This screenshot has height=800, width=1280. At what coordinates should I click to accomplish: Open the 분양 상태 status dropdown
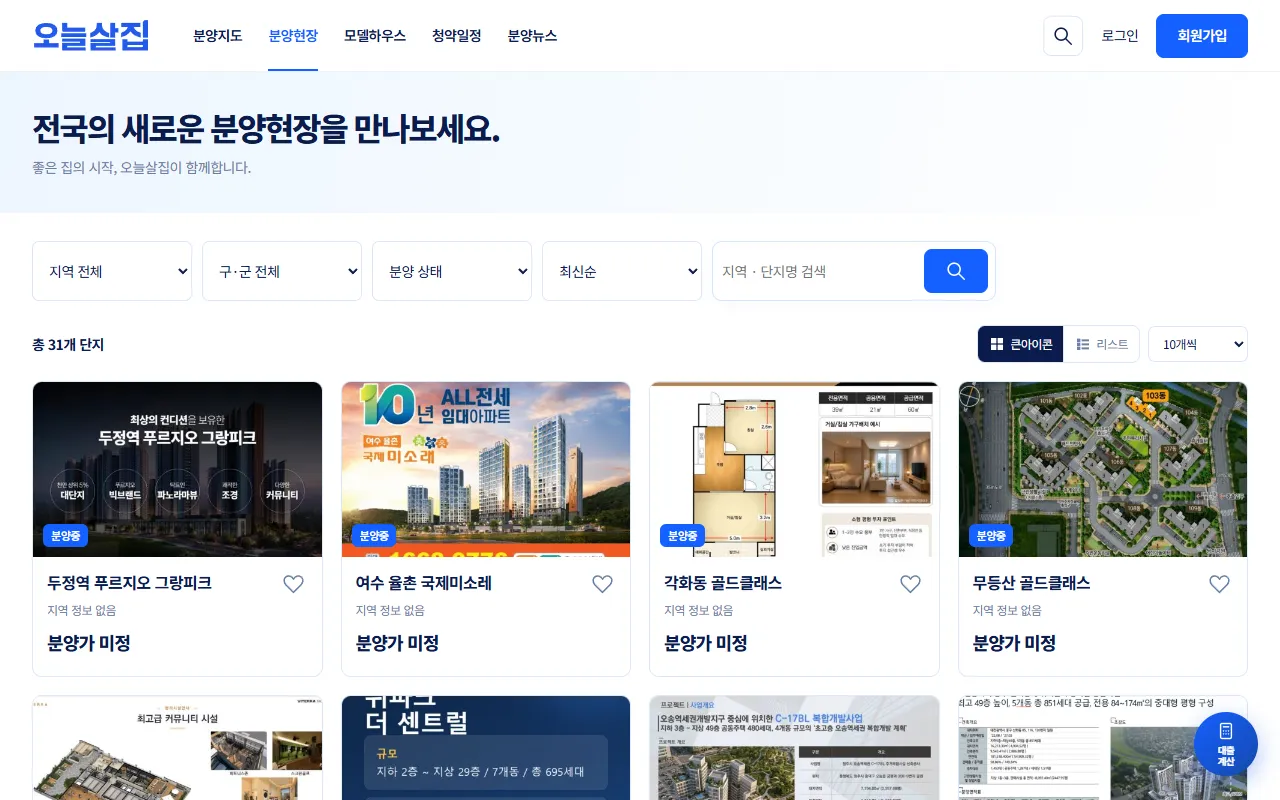point(452,271)
